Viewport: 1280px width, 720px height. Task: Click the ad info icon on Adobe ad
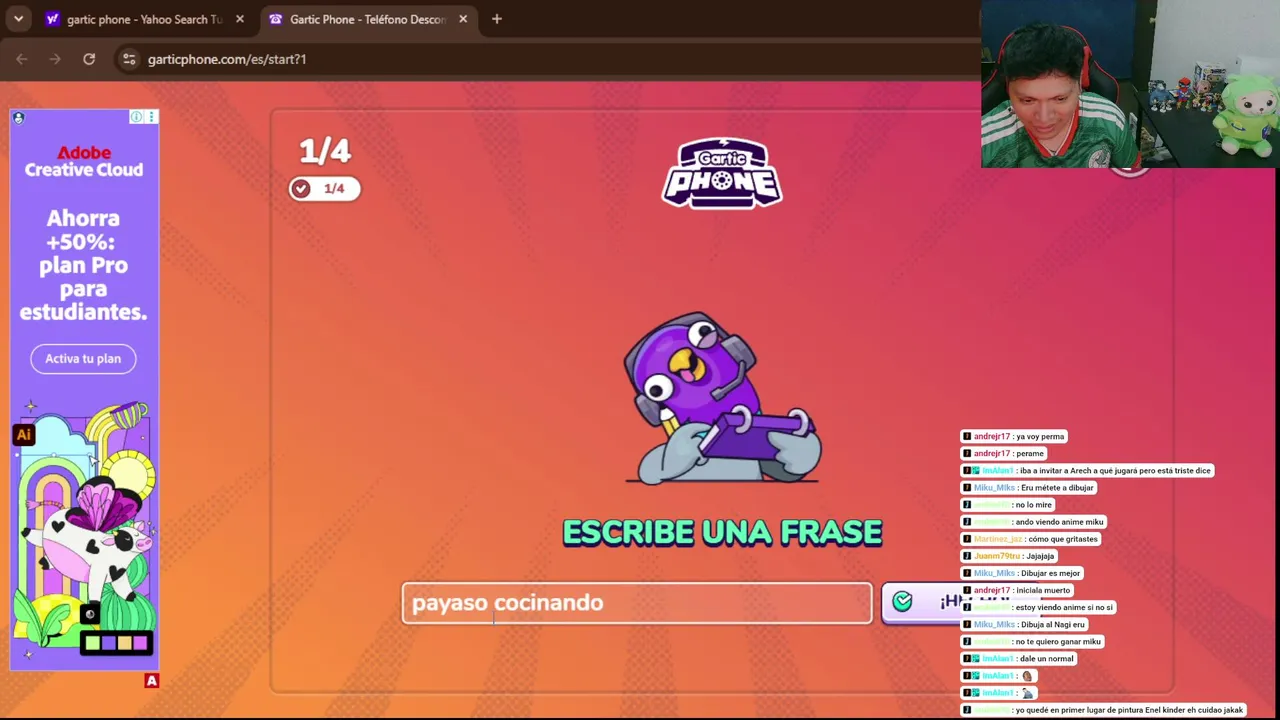click(x=137, y=117)
